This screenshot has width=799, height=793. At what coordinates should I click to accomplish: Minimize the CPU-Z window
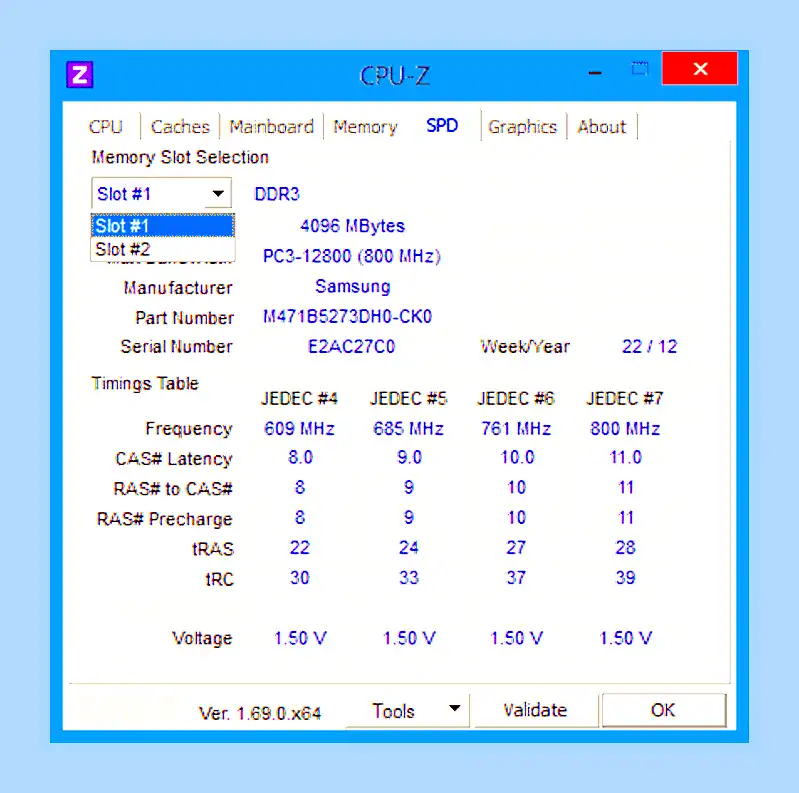coord(595,73)
